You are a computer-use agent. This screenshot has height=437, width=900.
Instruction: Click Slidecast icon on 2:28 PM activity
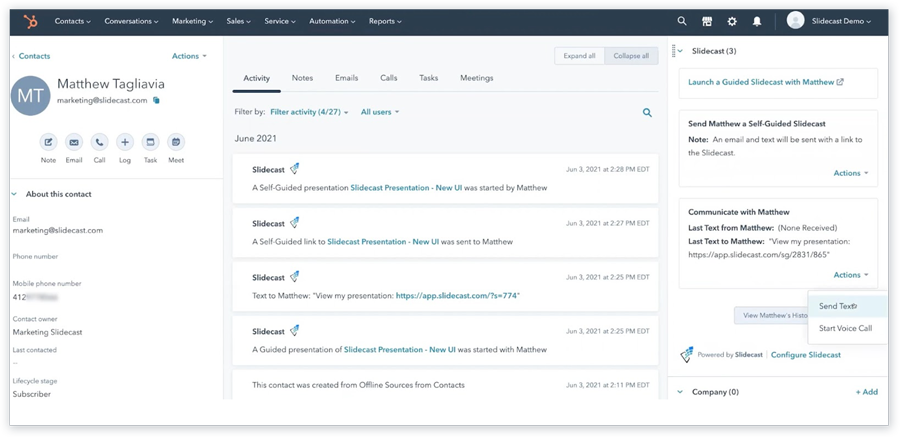point(294,169)
